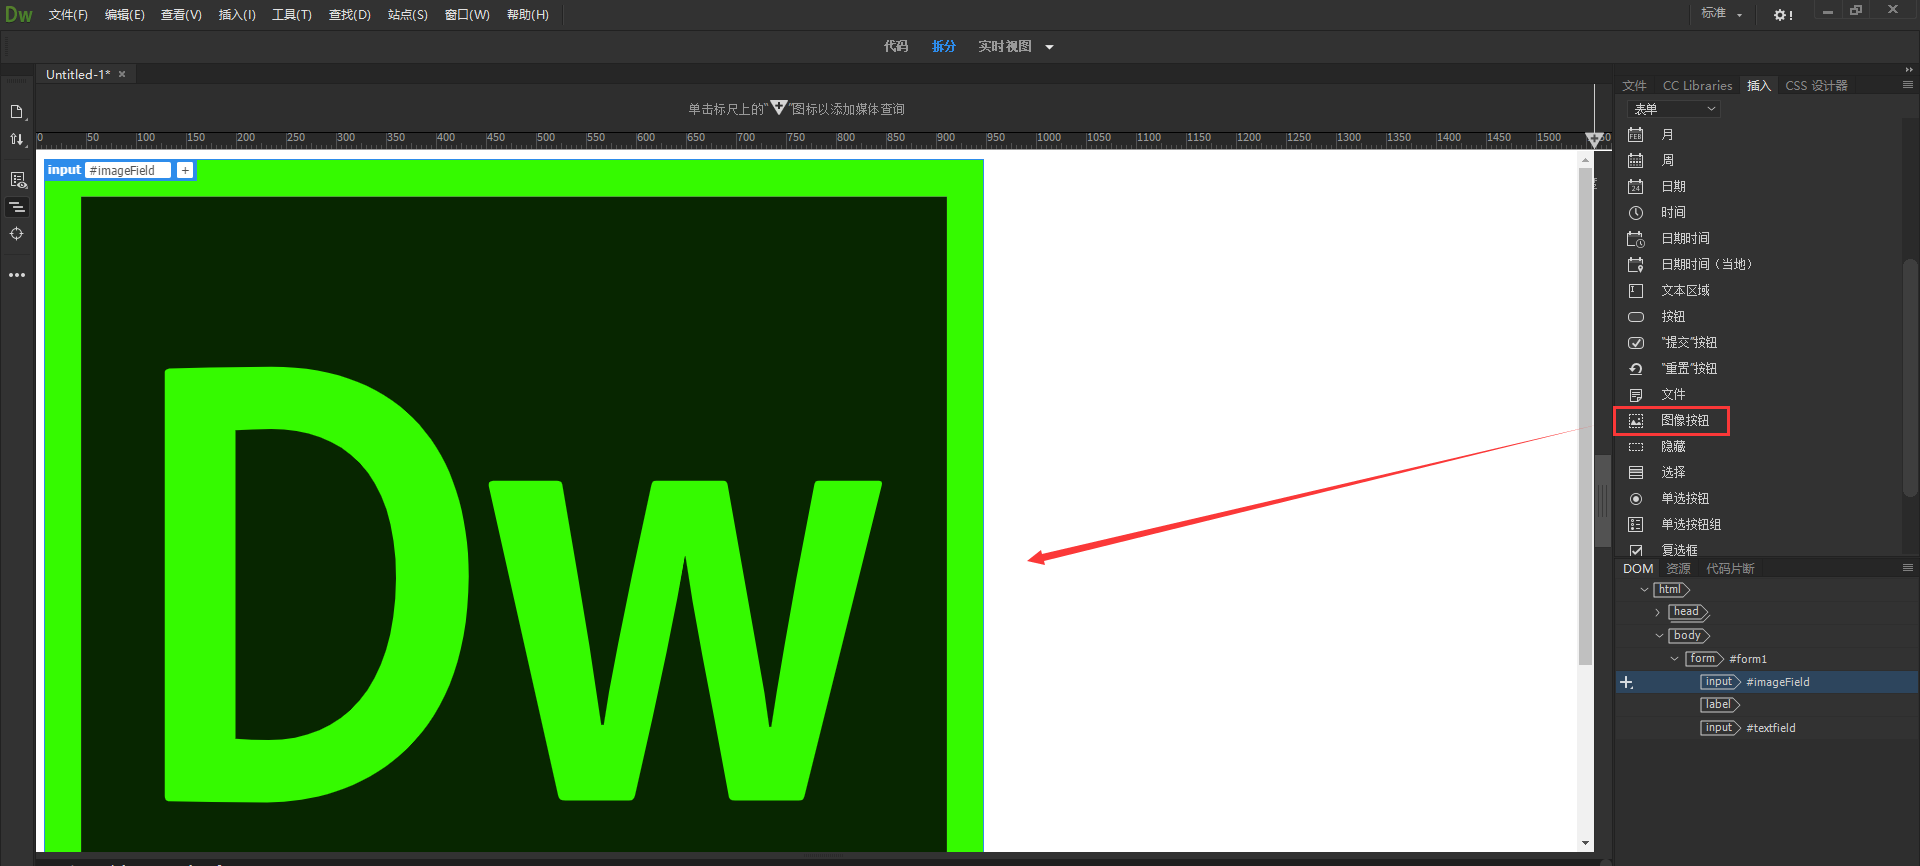
Task: Open the three-dots customize toolbar icon
Action: coord(17,275)
